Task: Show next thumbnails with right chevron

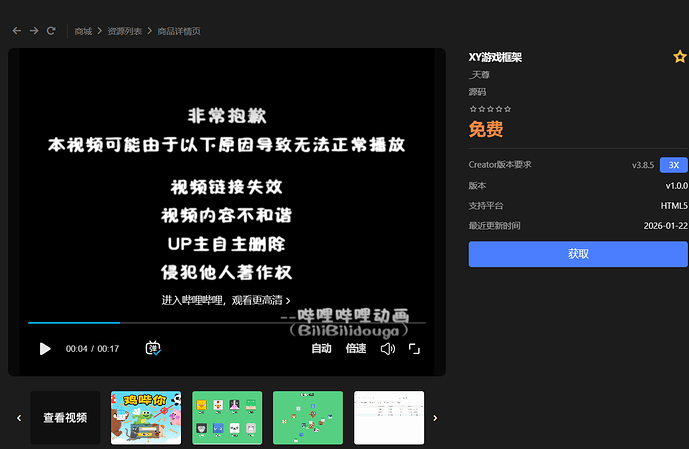Action: click(435, 418)
